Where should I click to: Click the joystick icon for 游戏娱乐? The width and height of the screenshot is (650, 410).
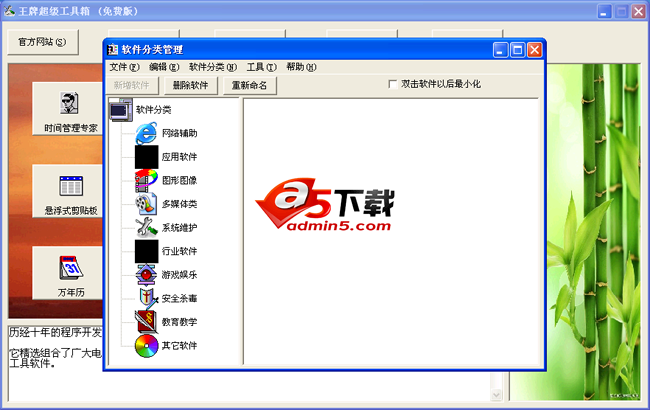(146, 275)
